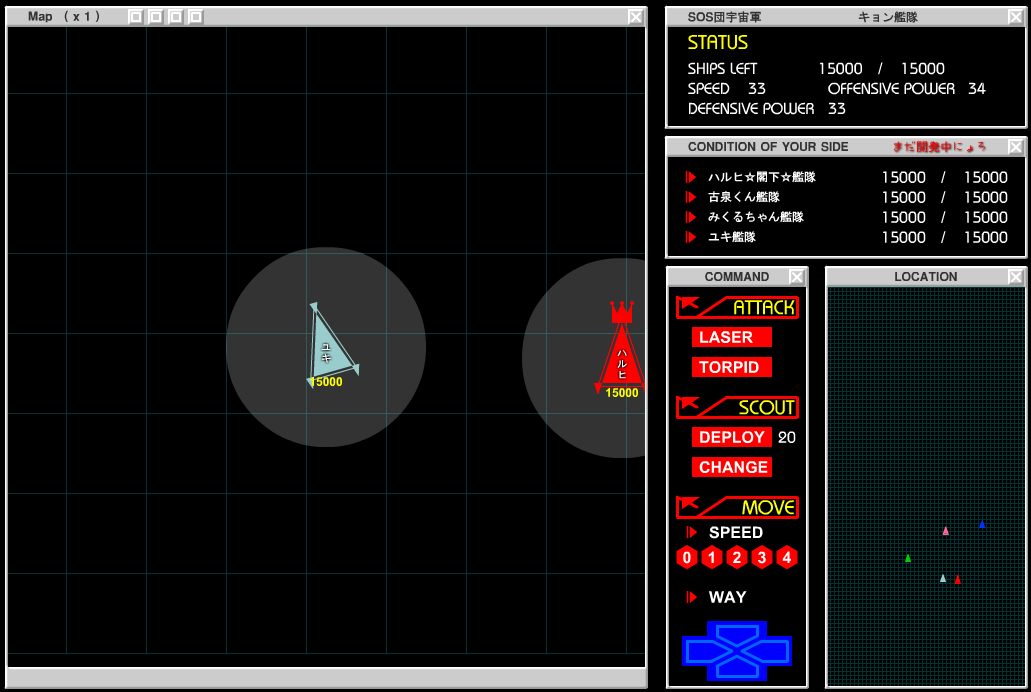Click the キョン艦隊 title text

pyautogui.click(x=888, y=17)
